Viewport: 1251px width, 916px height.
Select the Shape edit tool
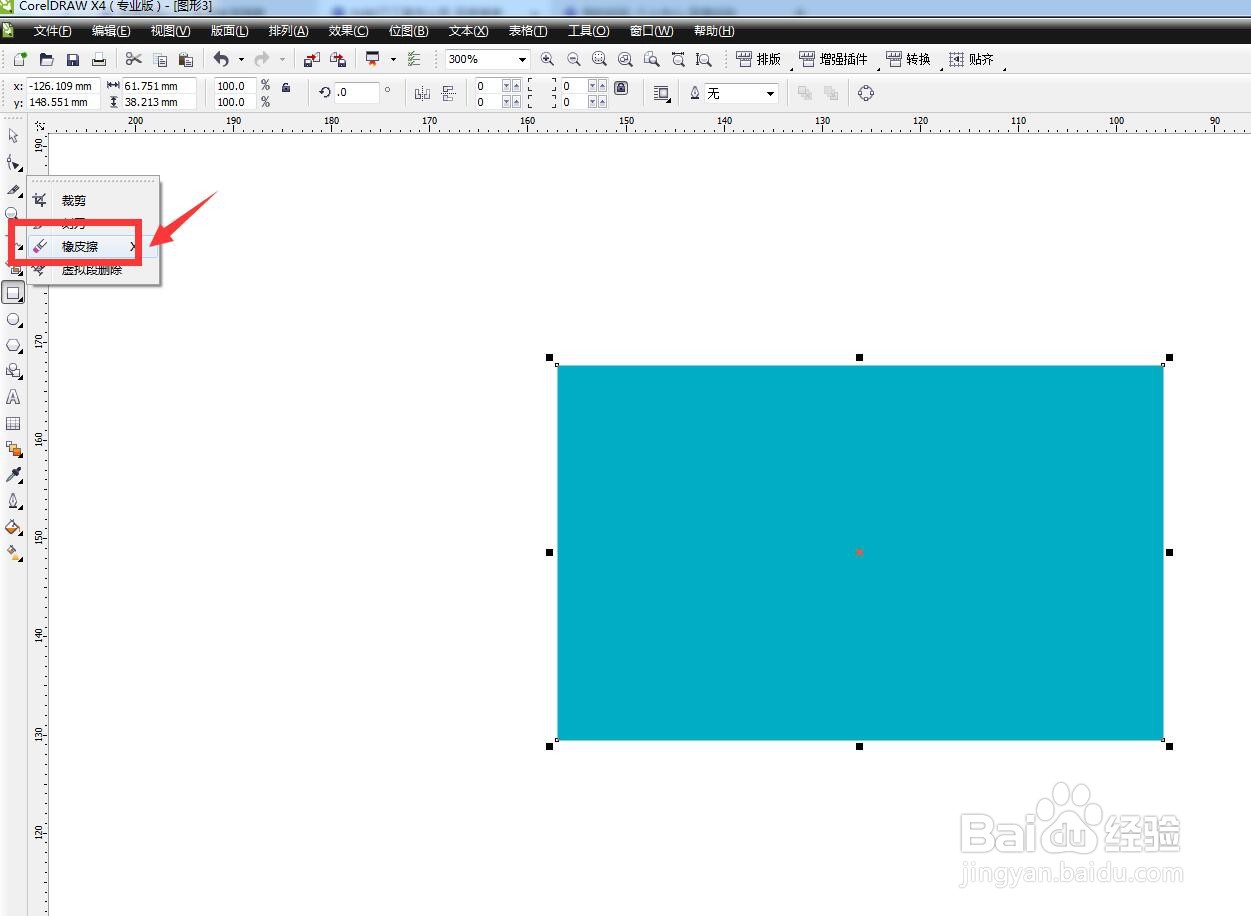click(x=13, y=162)
